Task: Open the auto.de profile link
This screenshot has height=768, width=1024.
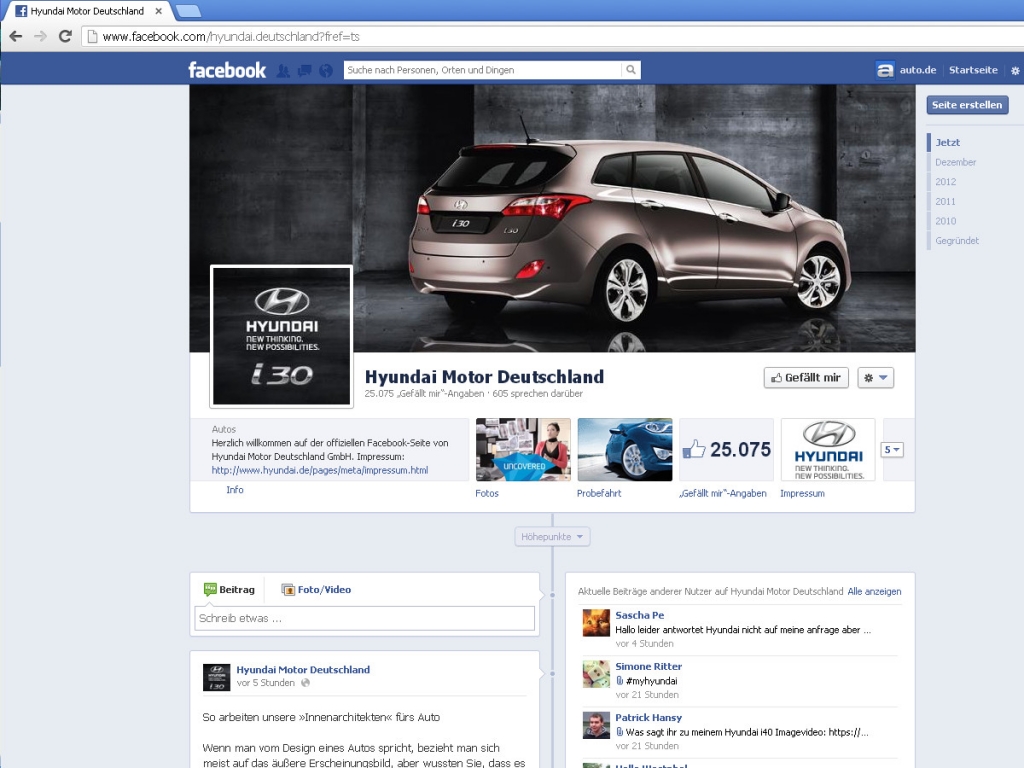Action: point(918,70)
